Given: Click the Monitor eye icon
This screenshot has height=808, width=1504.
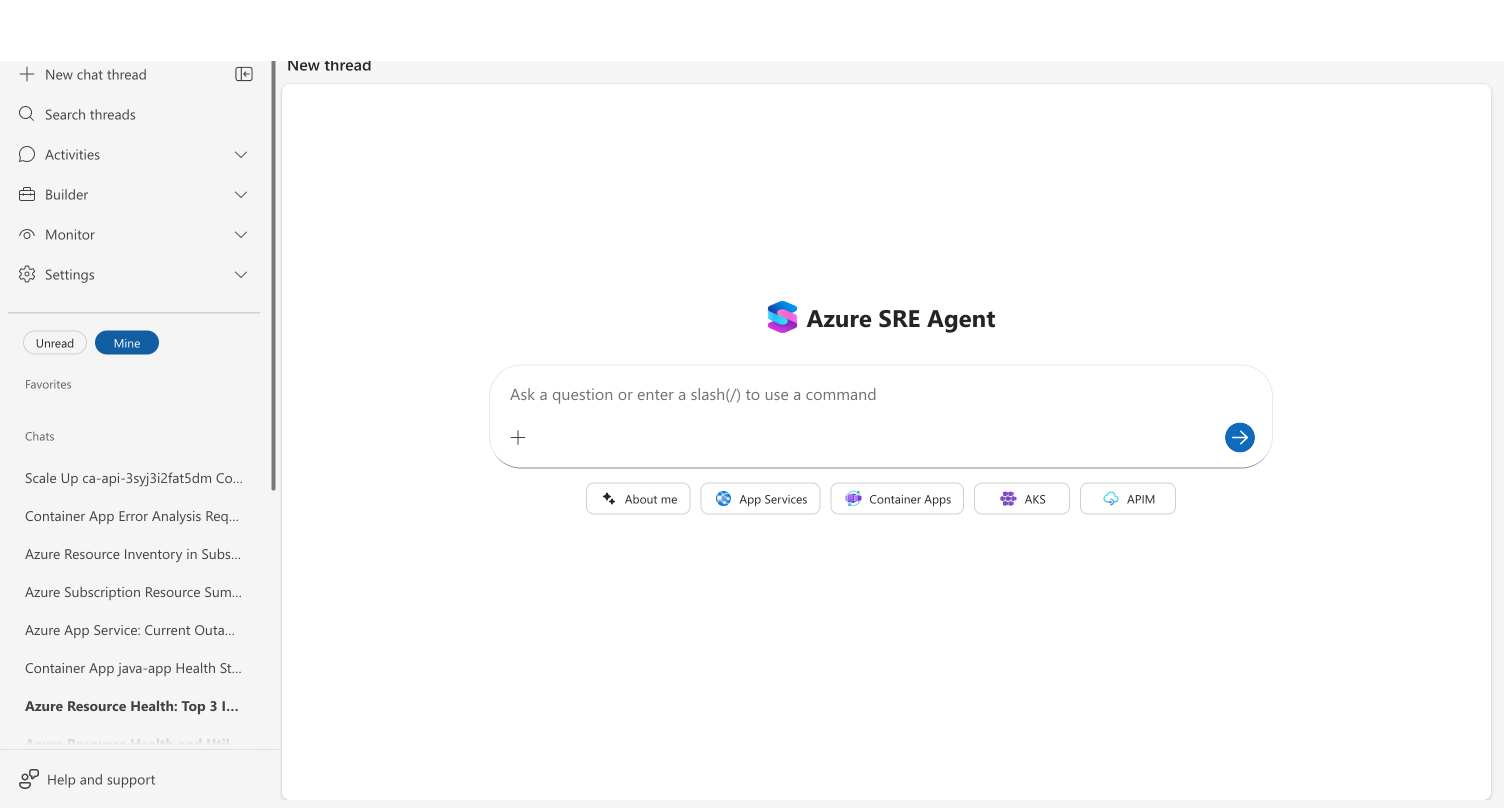Looking at the screenshot, I should pyautogui.click(x=27, y=234).
